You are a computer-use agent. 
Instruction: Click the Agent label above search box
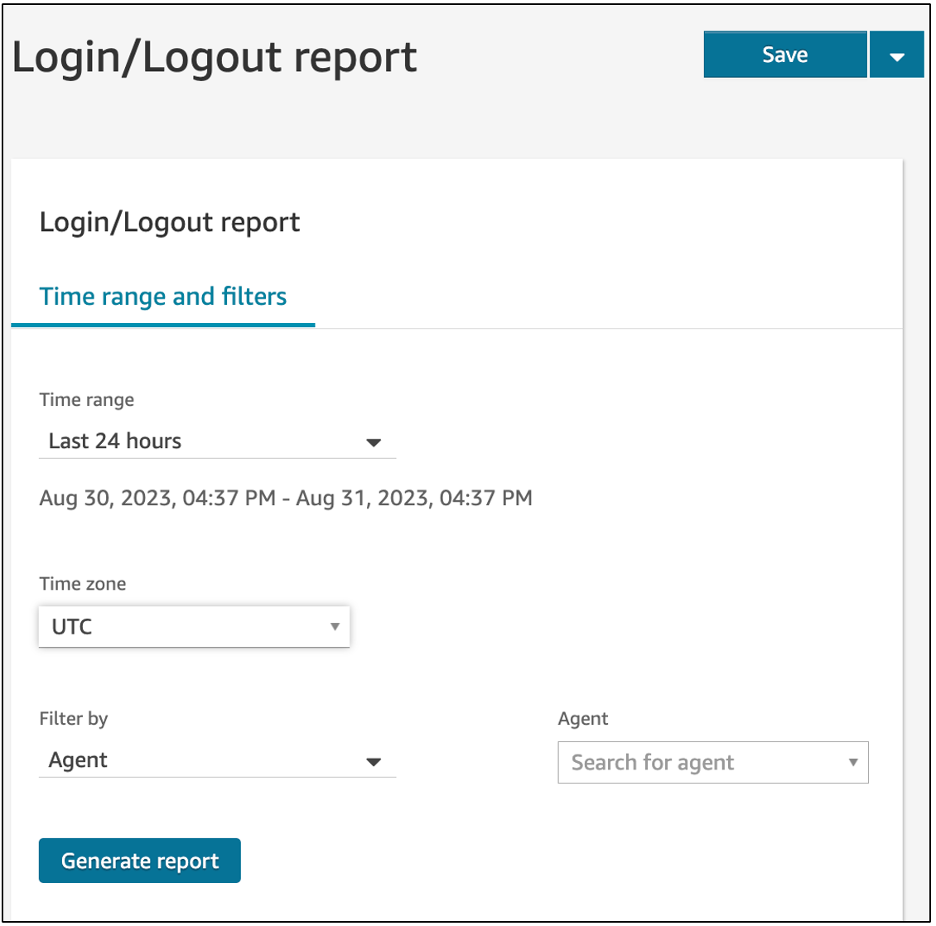583,718
